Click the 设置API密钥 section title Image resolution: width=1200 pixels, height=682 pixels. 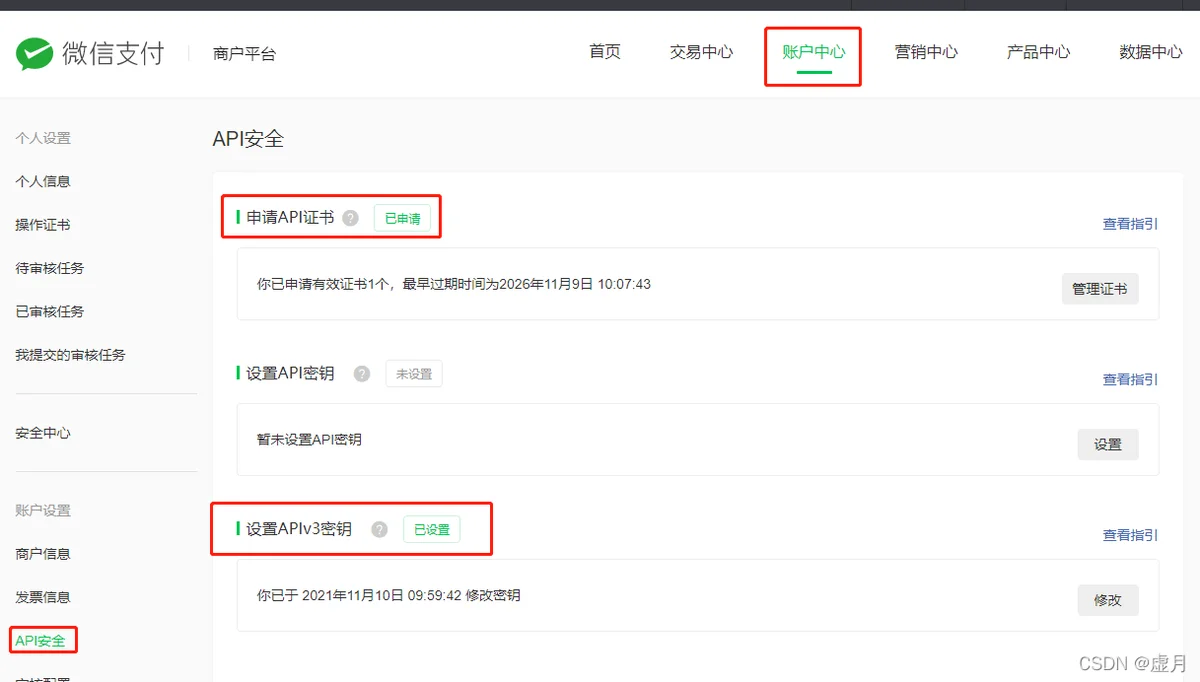290,373
